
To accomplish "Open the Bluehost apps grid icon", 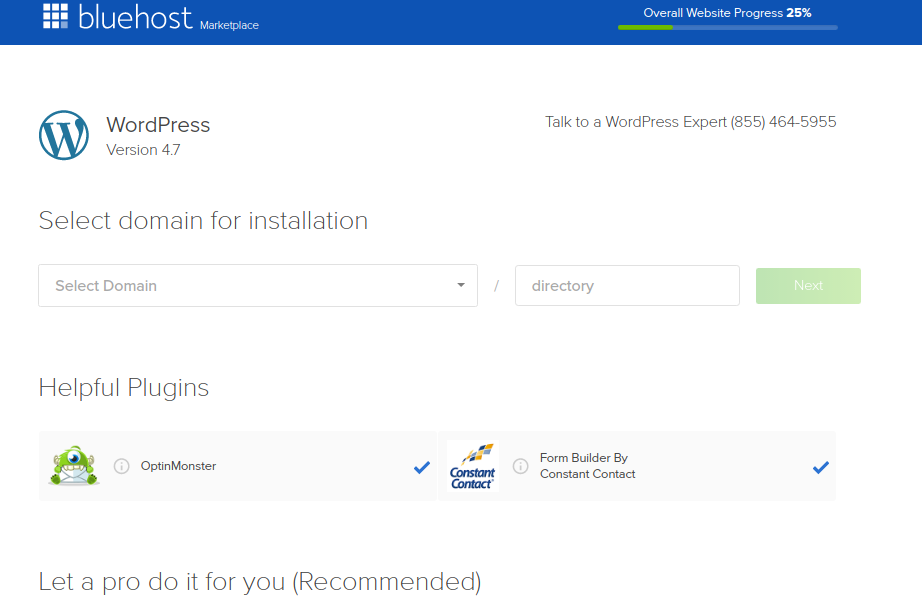I will 55,16.
